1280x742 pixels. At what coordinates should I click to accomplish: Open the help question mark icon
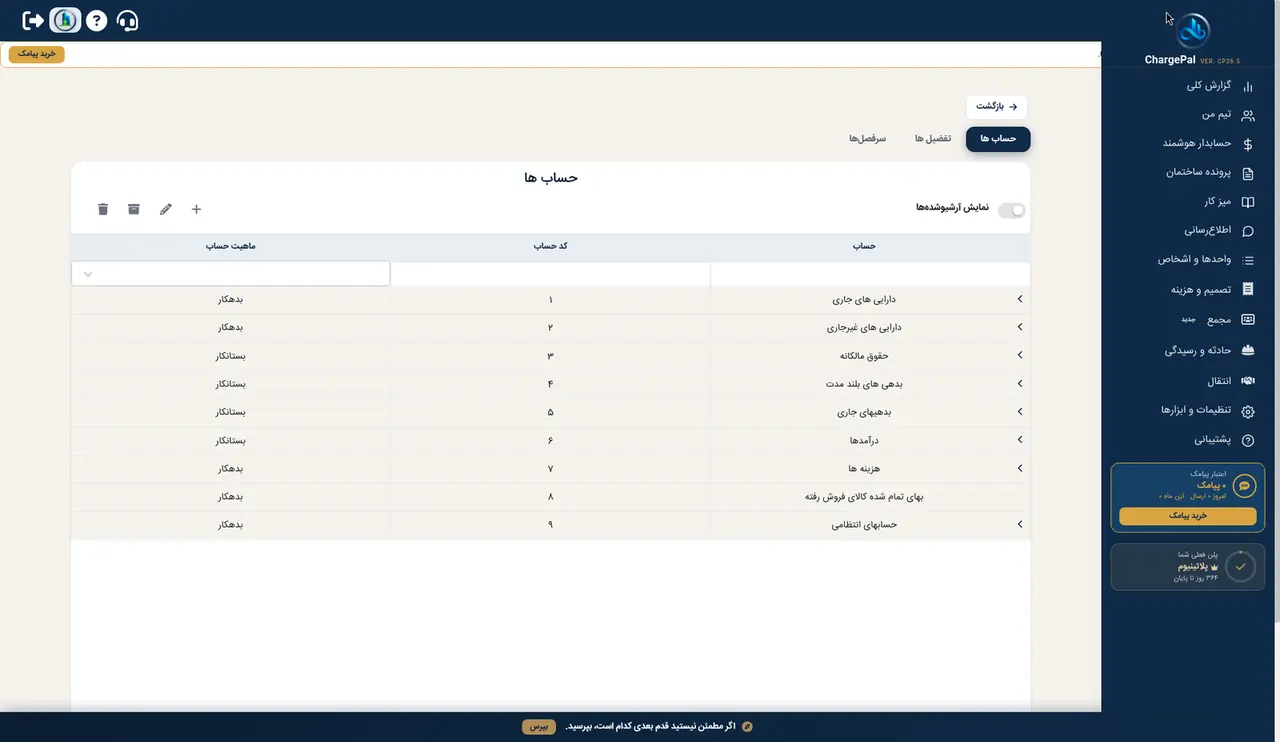pos(96,20)
